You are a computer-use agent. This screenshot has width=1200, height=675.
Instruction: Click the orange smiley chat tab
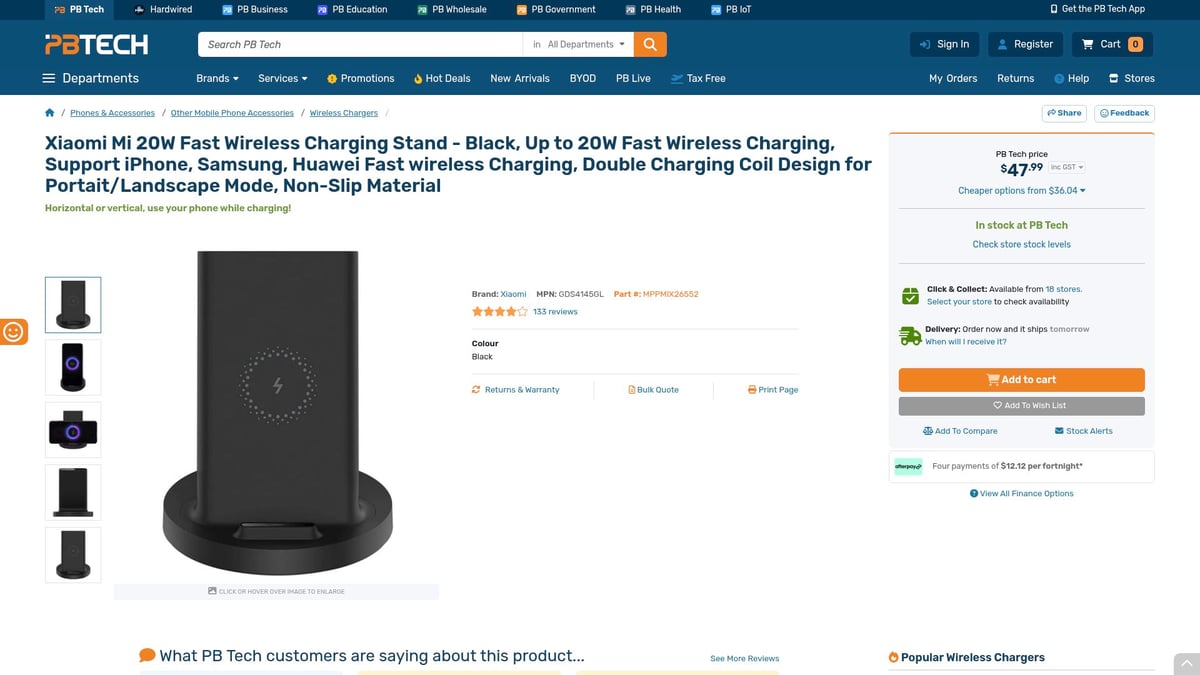14,331
